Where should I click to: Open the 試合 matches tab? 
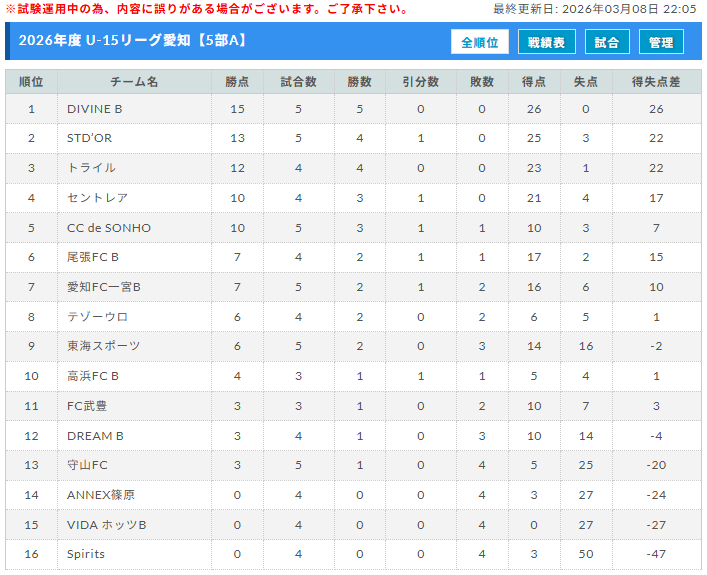606,42
